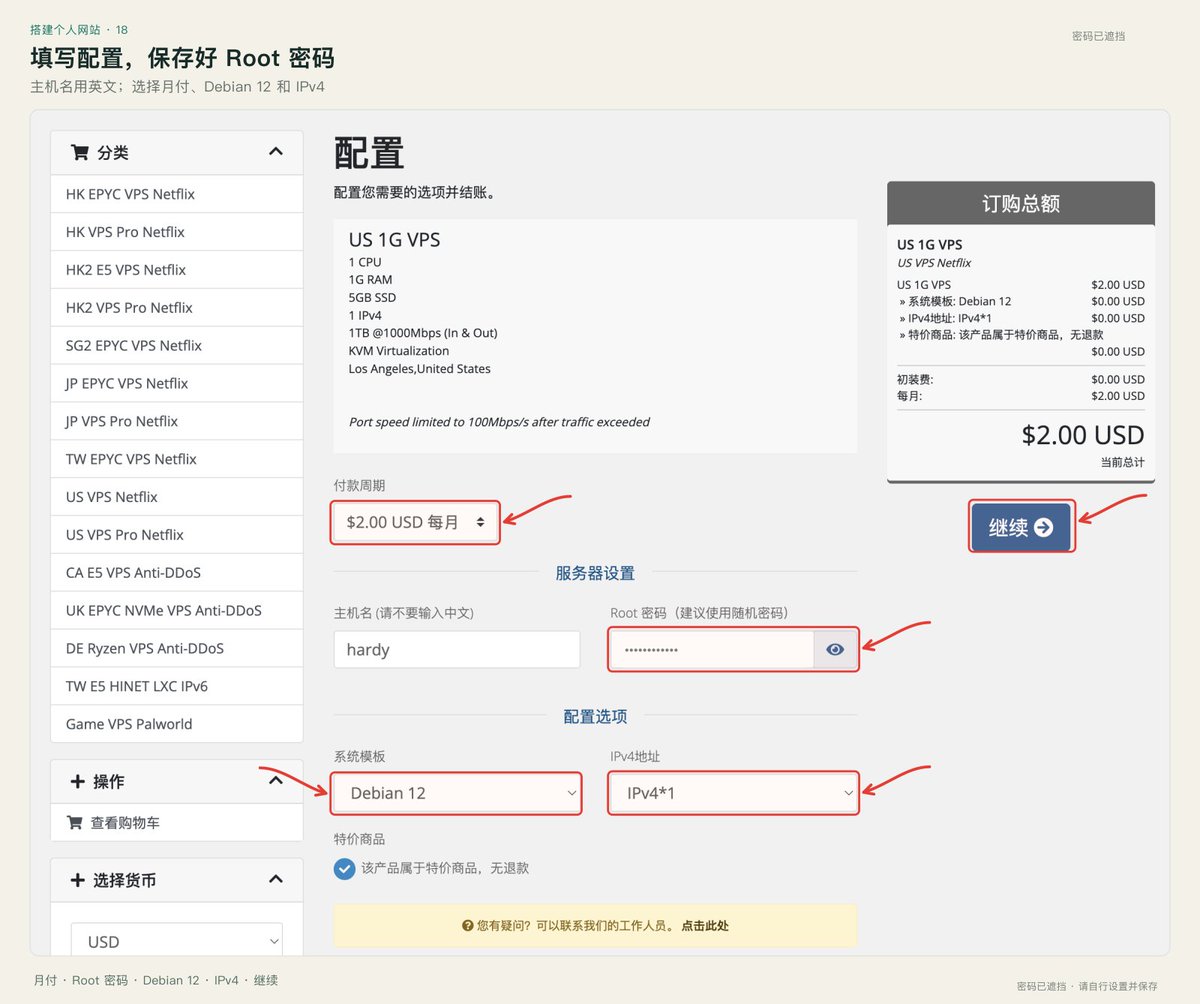The image size is (1200, 1004).
Task: Click the 每月 monthly fee row
Action: [1021, 396]
